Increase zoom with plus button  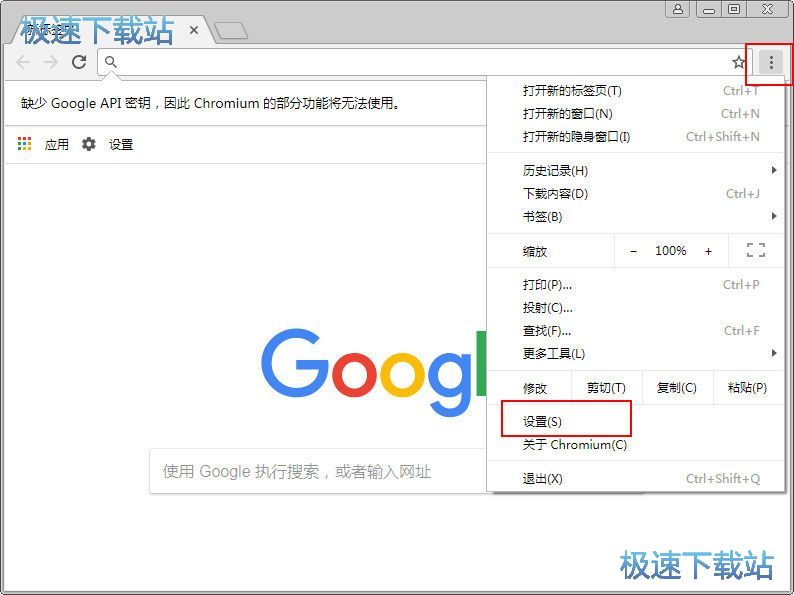tap(708, 251)
